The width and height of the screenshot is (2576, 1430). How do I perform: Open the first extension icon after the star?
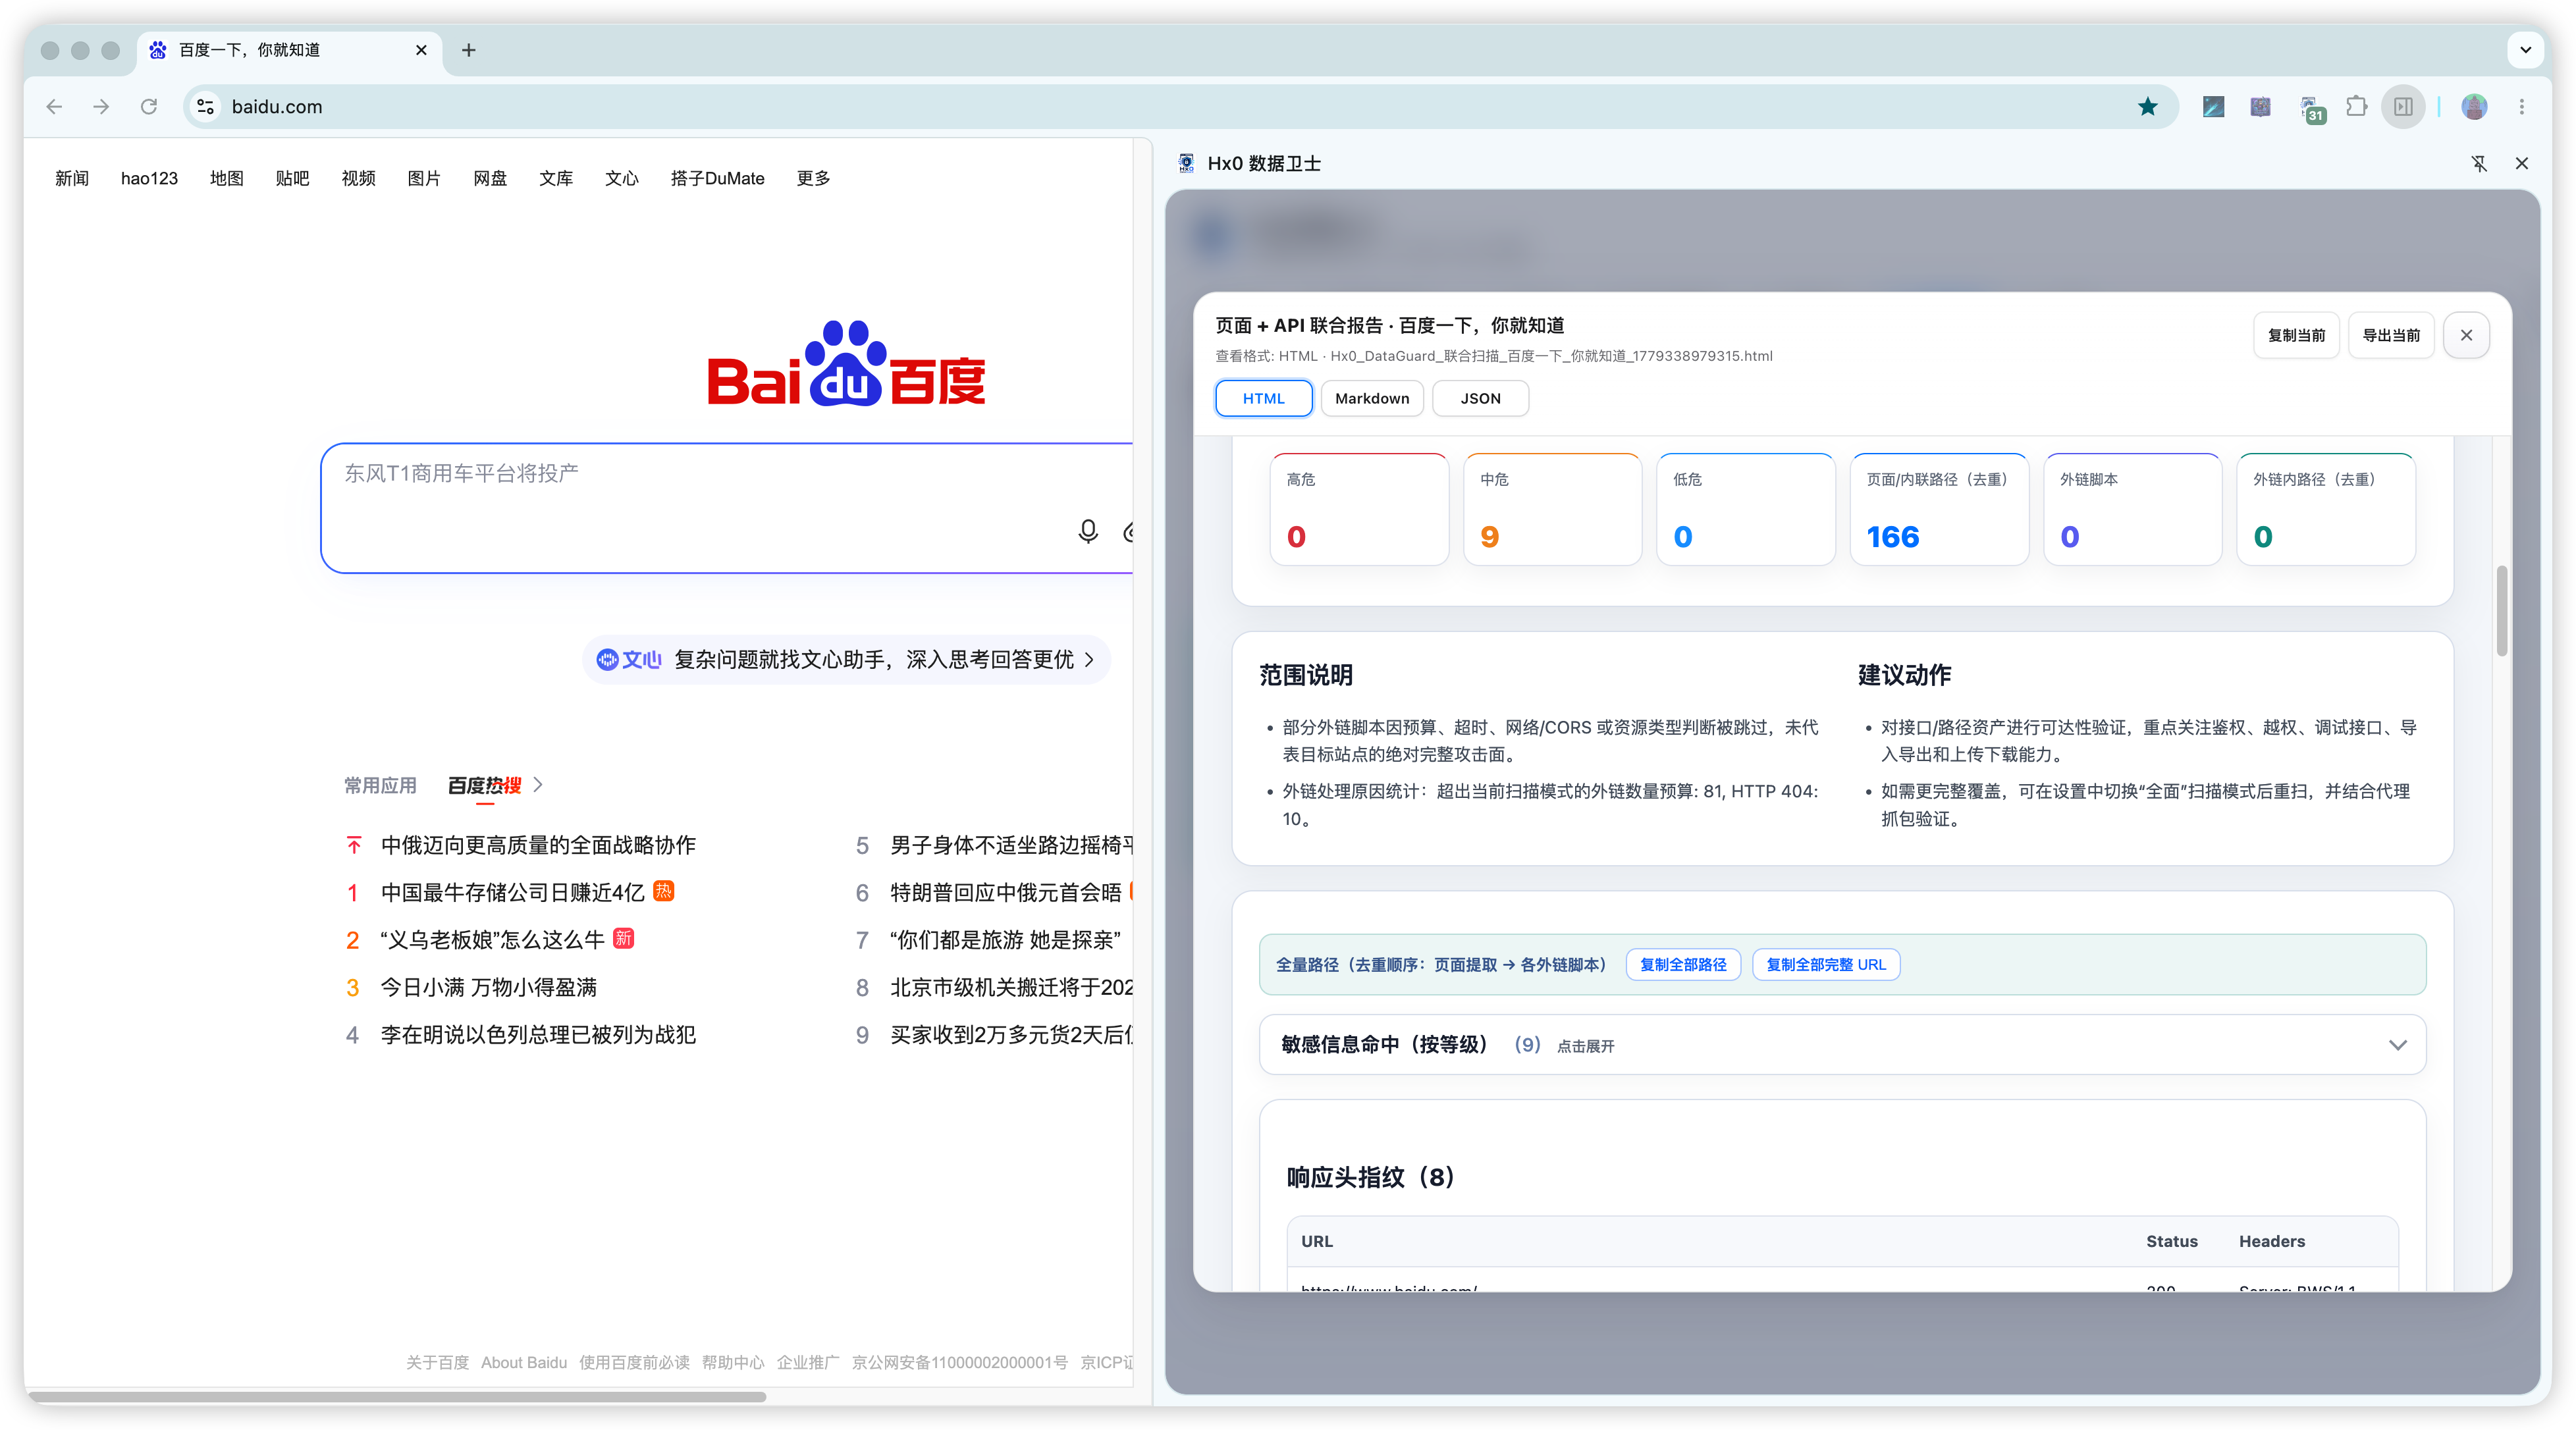pyautogui.click(x=2213, y=106)
